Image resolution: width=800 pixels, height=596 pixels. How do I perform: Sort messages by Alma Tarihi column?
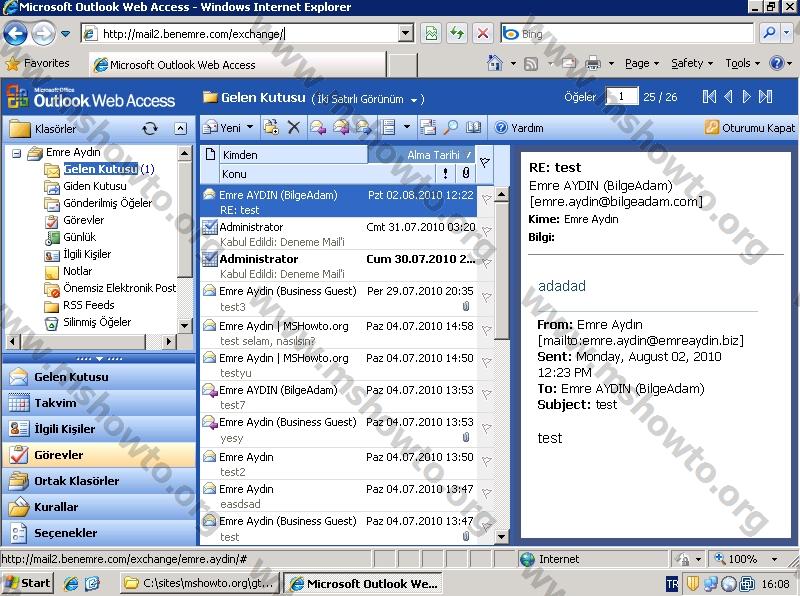click(422, 155)
